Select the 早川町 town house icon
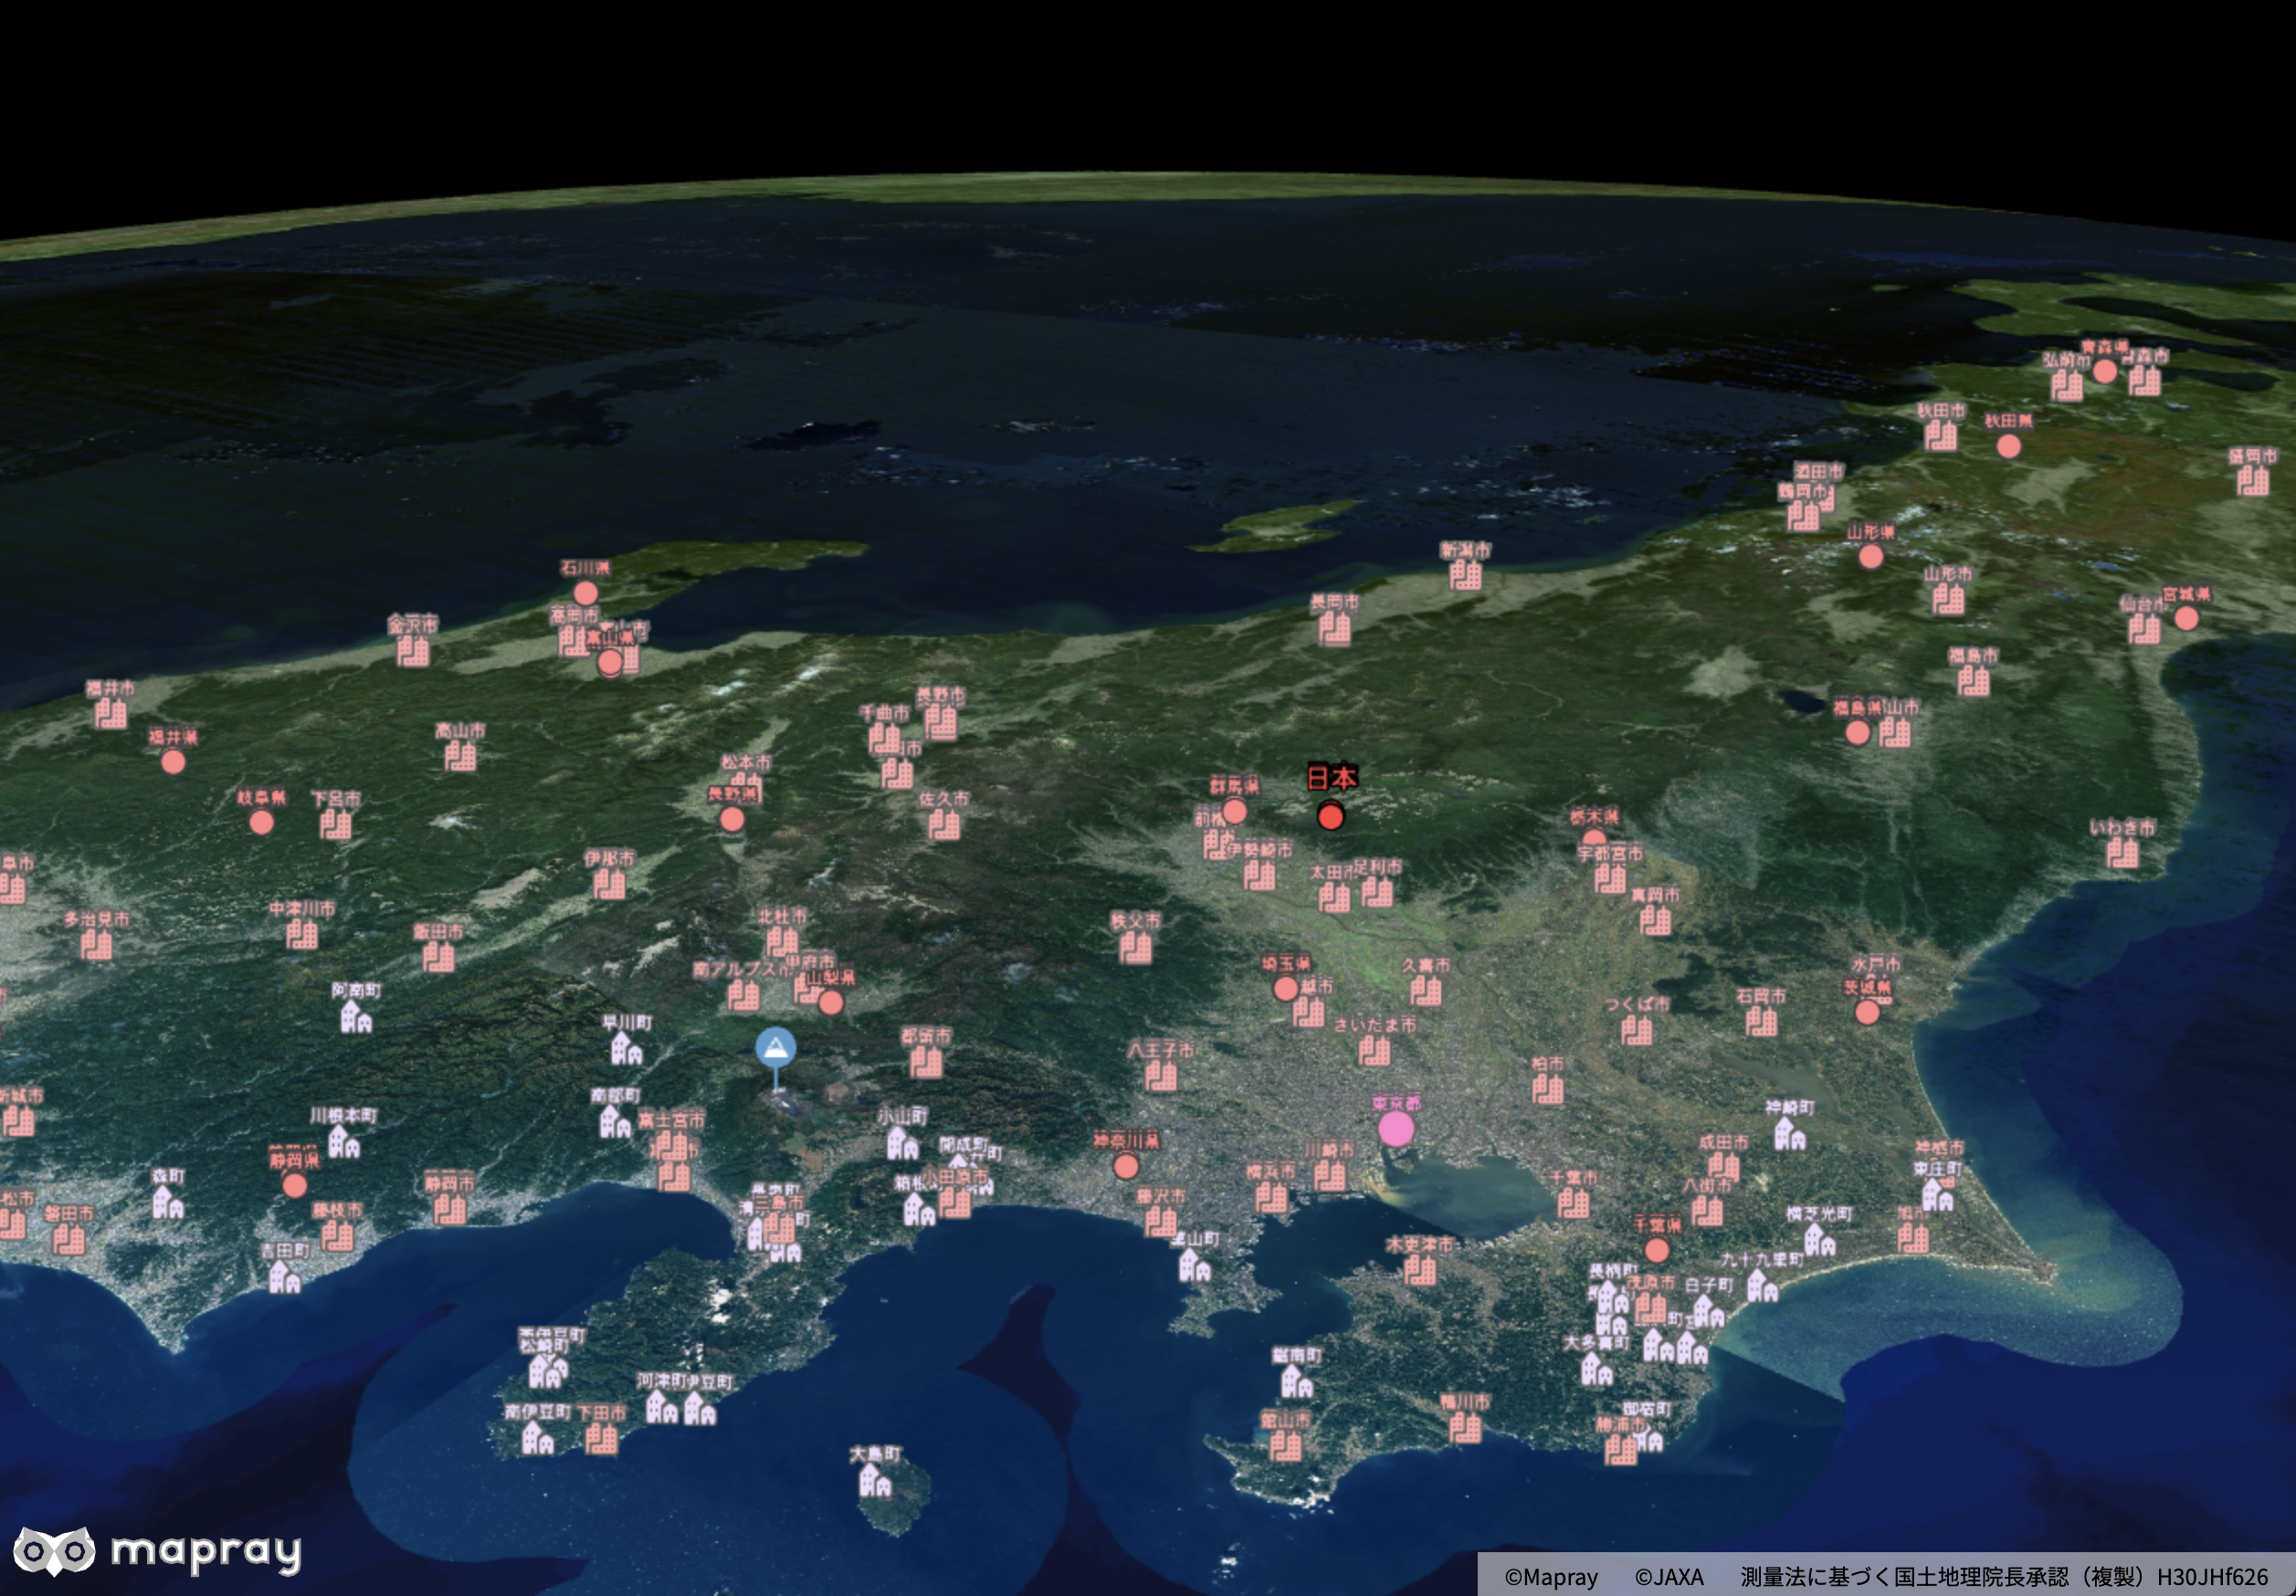This screenshot has width=2296, height=1596. click(626, 1049)
